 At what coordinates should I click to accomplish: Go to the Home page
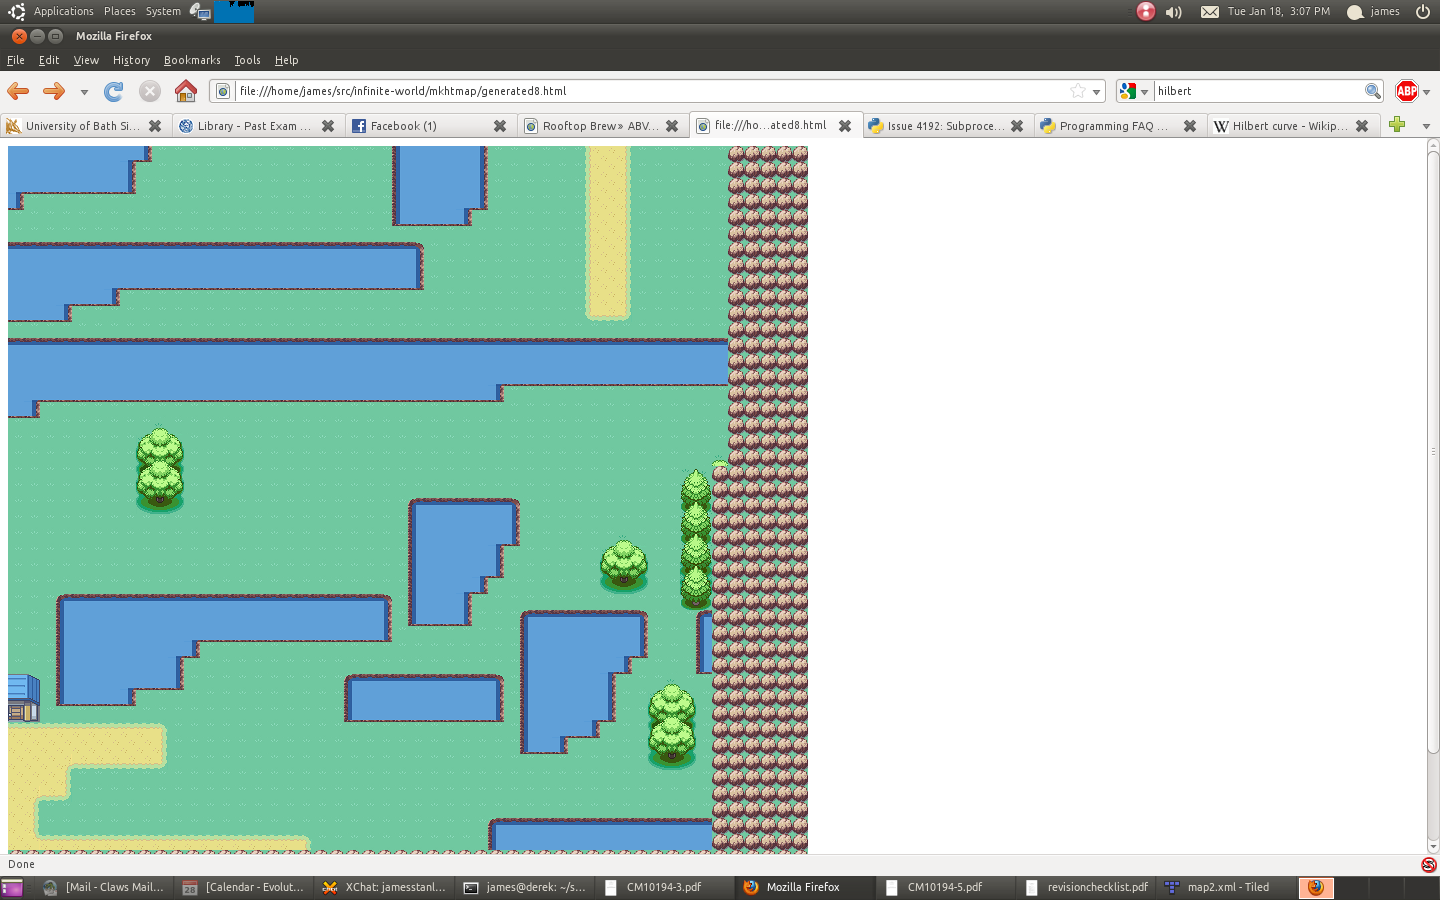186,91
